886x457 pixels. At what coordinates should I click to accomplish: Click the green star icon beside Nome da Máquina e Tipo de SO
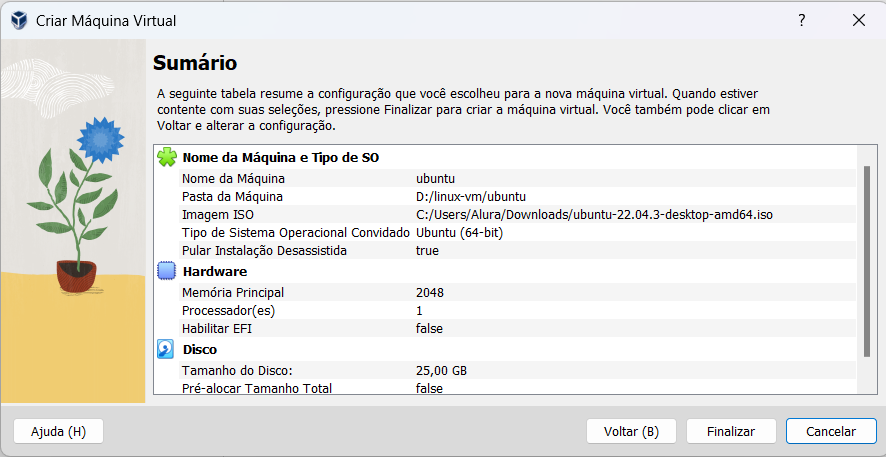point(167,157)
